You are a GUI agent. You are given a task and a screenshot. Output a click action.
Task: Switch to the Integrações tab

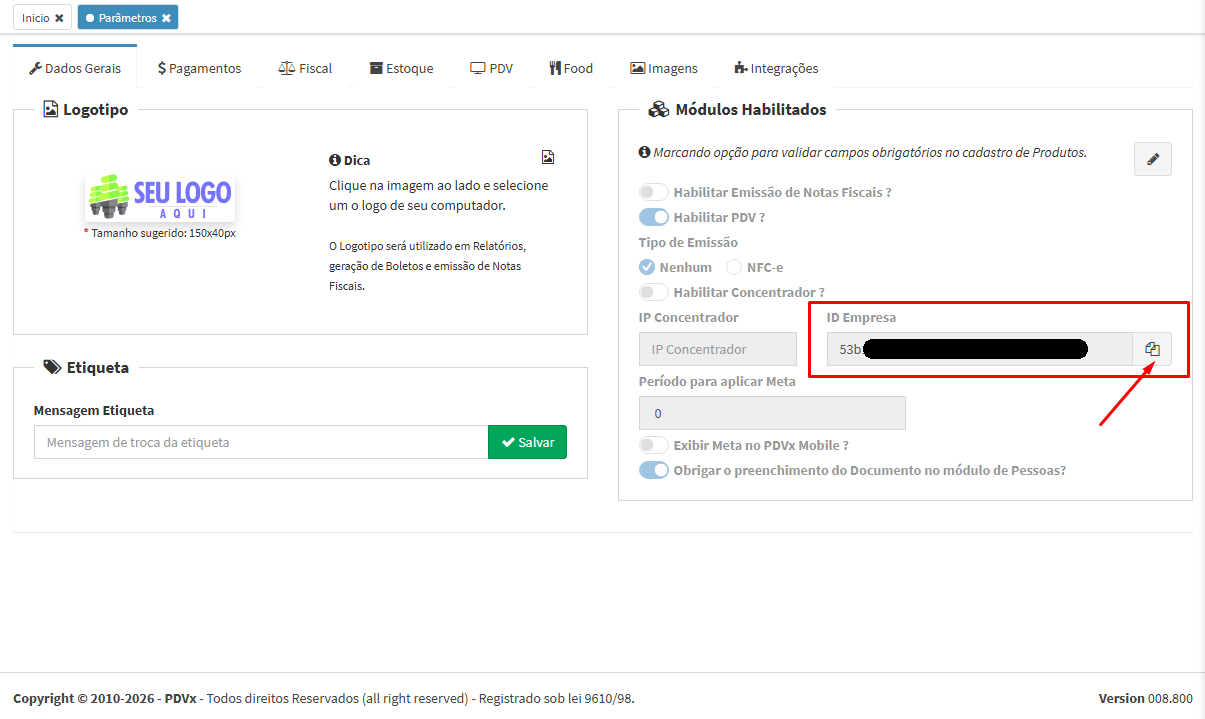tap(776, 68)
